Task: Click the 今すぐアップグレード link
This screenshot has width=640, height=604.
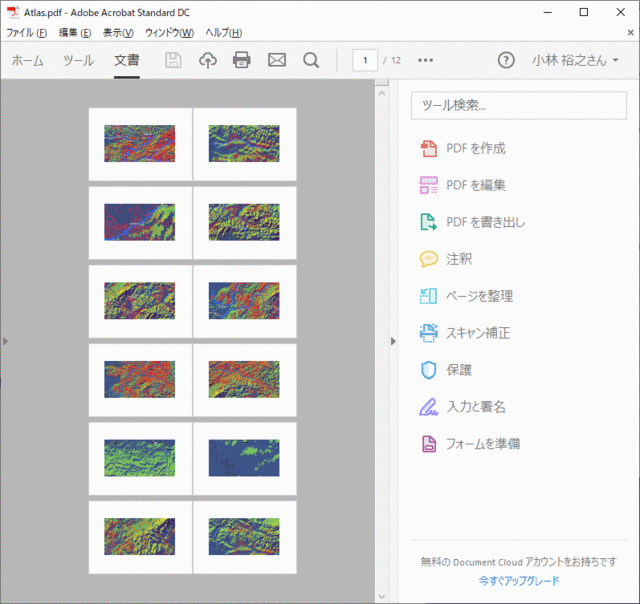Action: [519, 580]
